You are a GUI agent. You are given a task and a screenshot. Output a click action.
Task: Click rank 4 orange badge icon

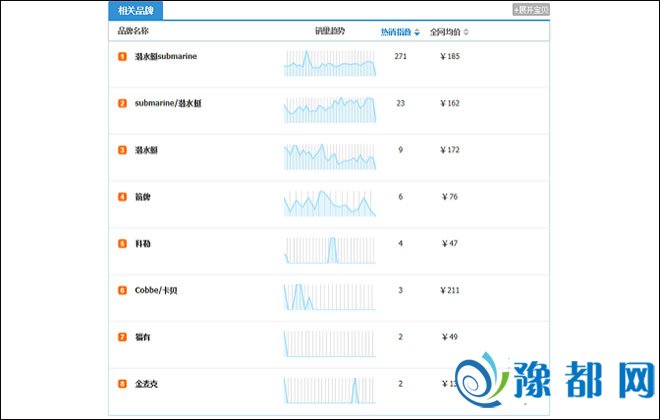[122, 197]
